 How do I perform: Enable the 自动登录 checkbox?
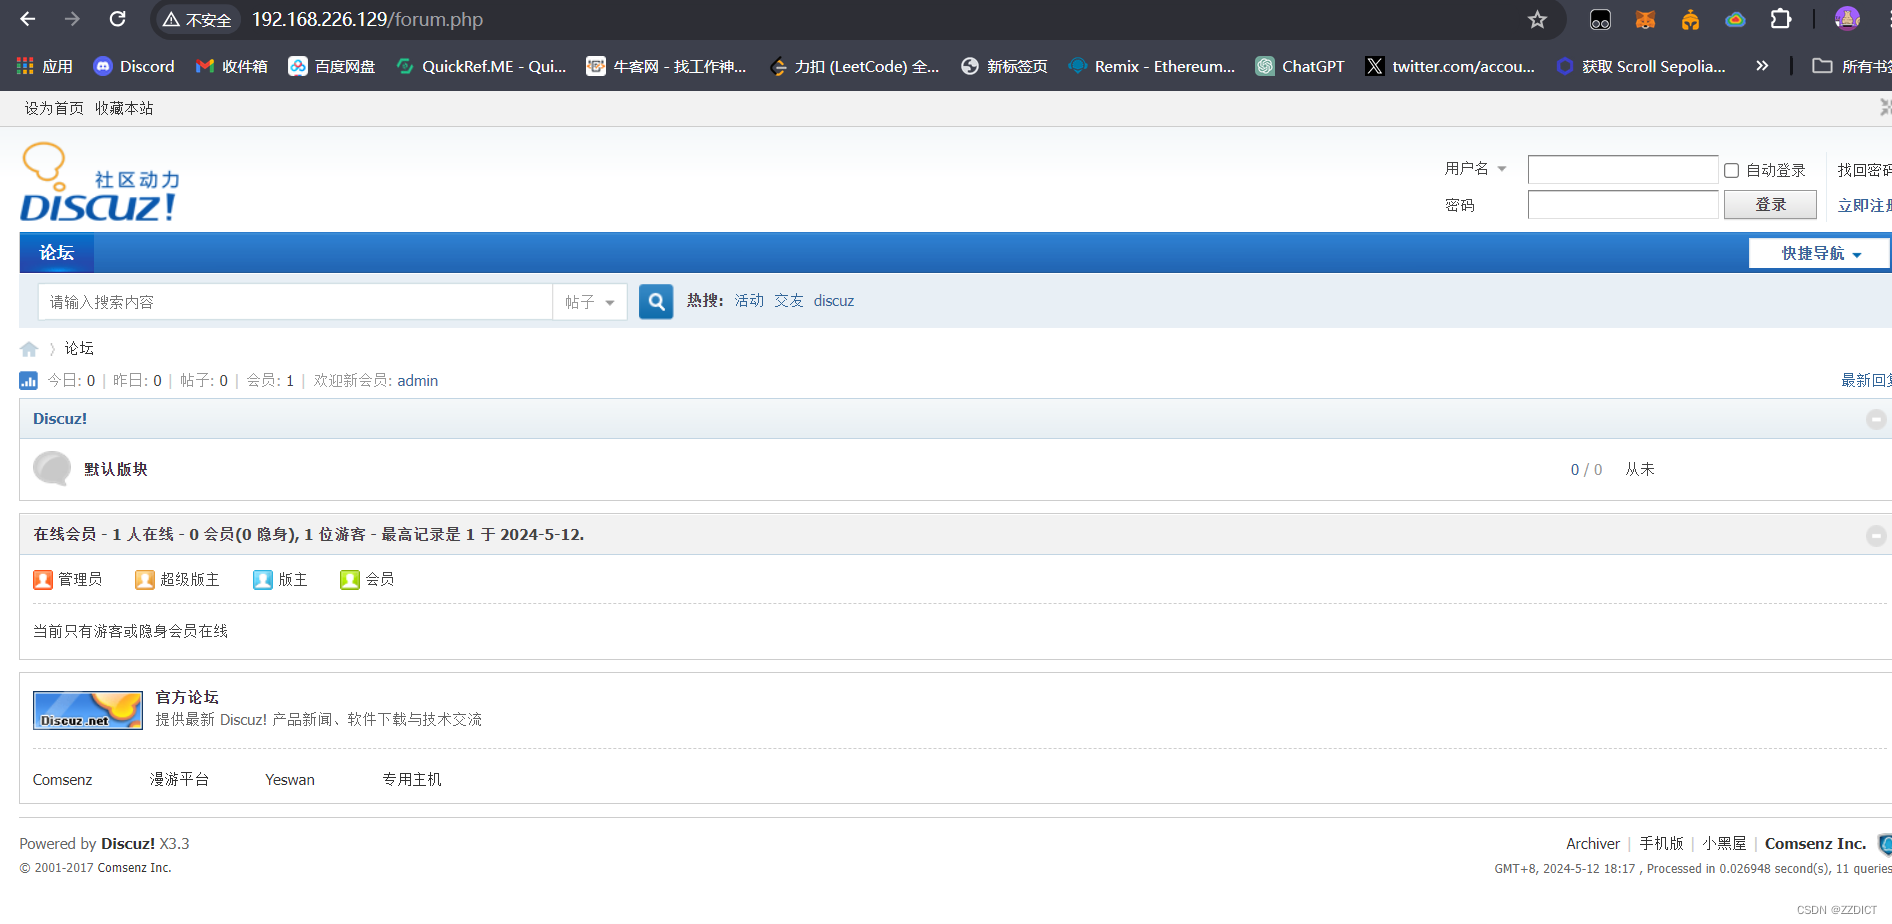click(x=1732, y=171)
